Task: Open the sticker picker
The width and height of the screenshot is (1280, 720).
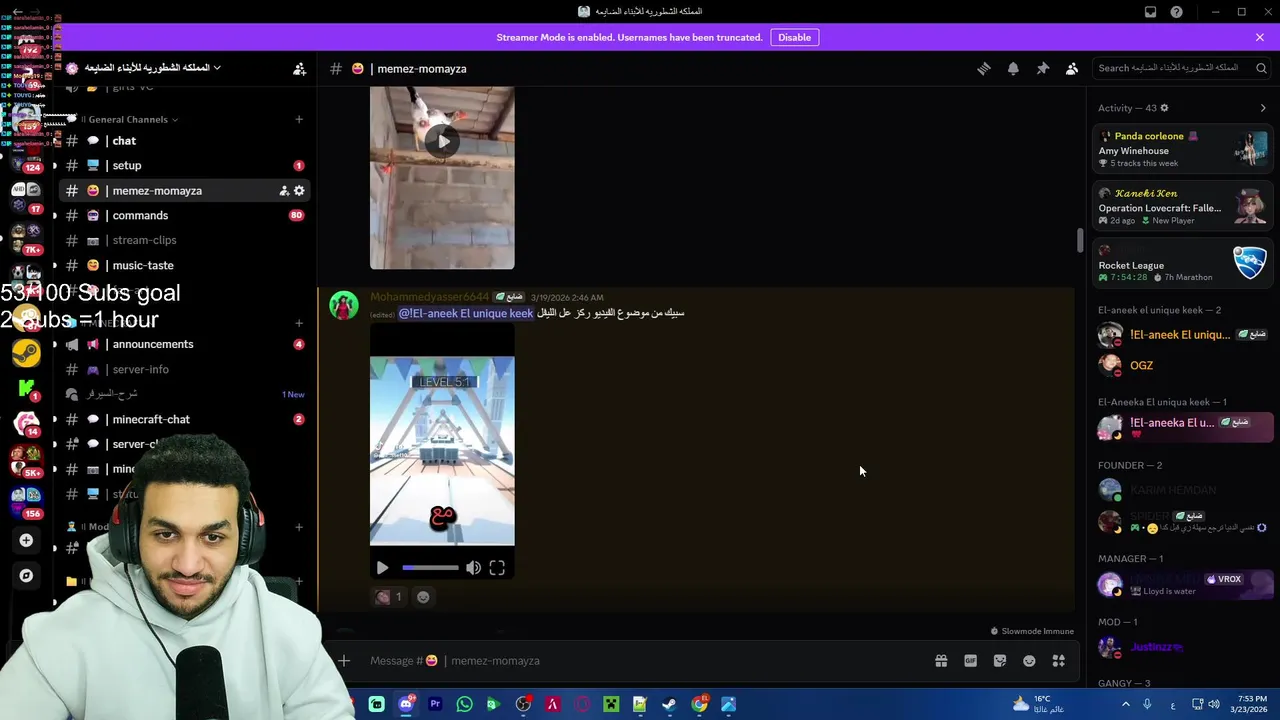Action: (1000, 661)
